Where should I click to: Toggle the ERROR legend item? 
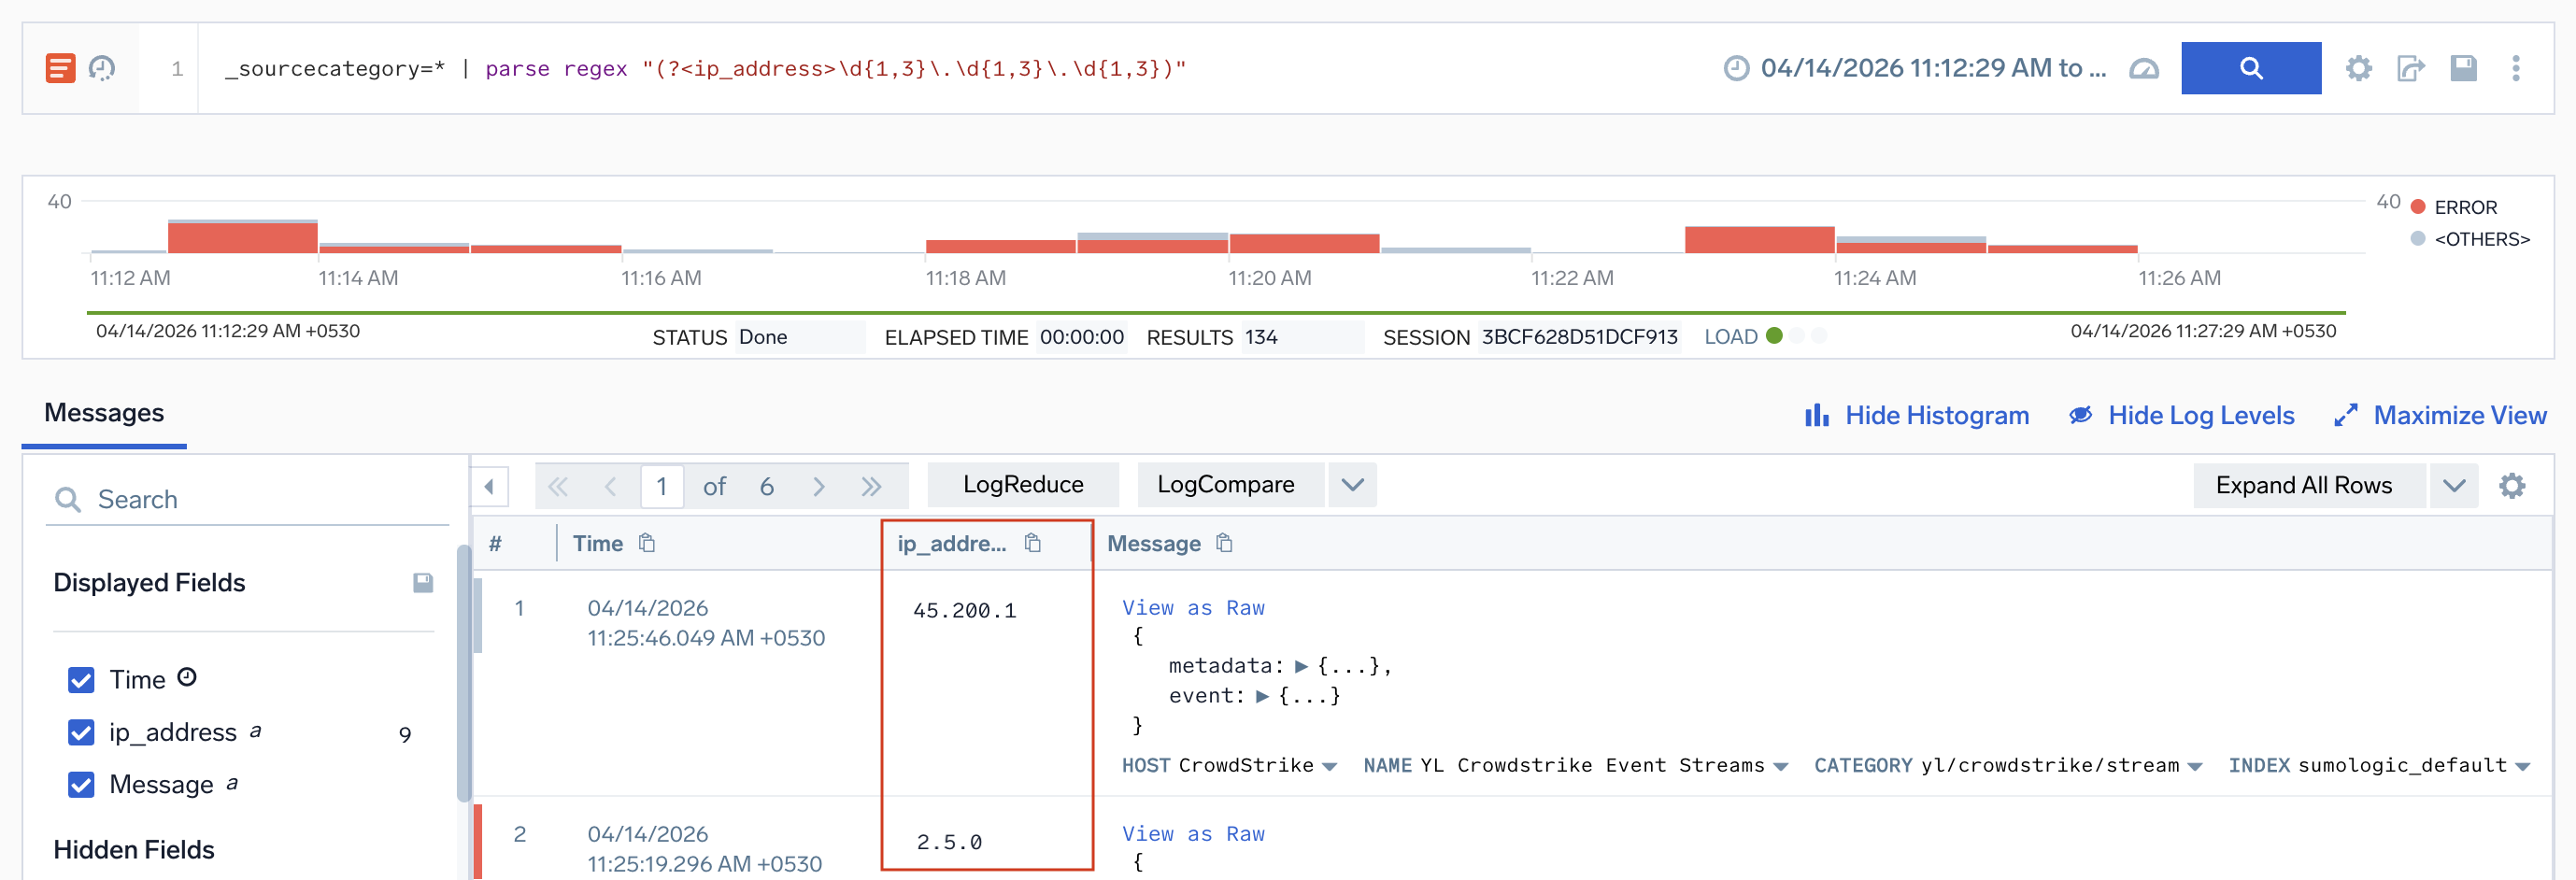[x=2453, y=207]
